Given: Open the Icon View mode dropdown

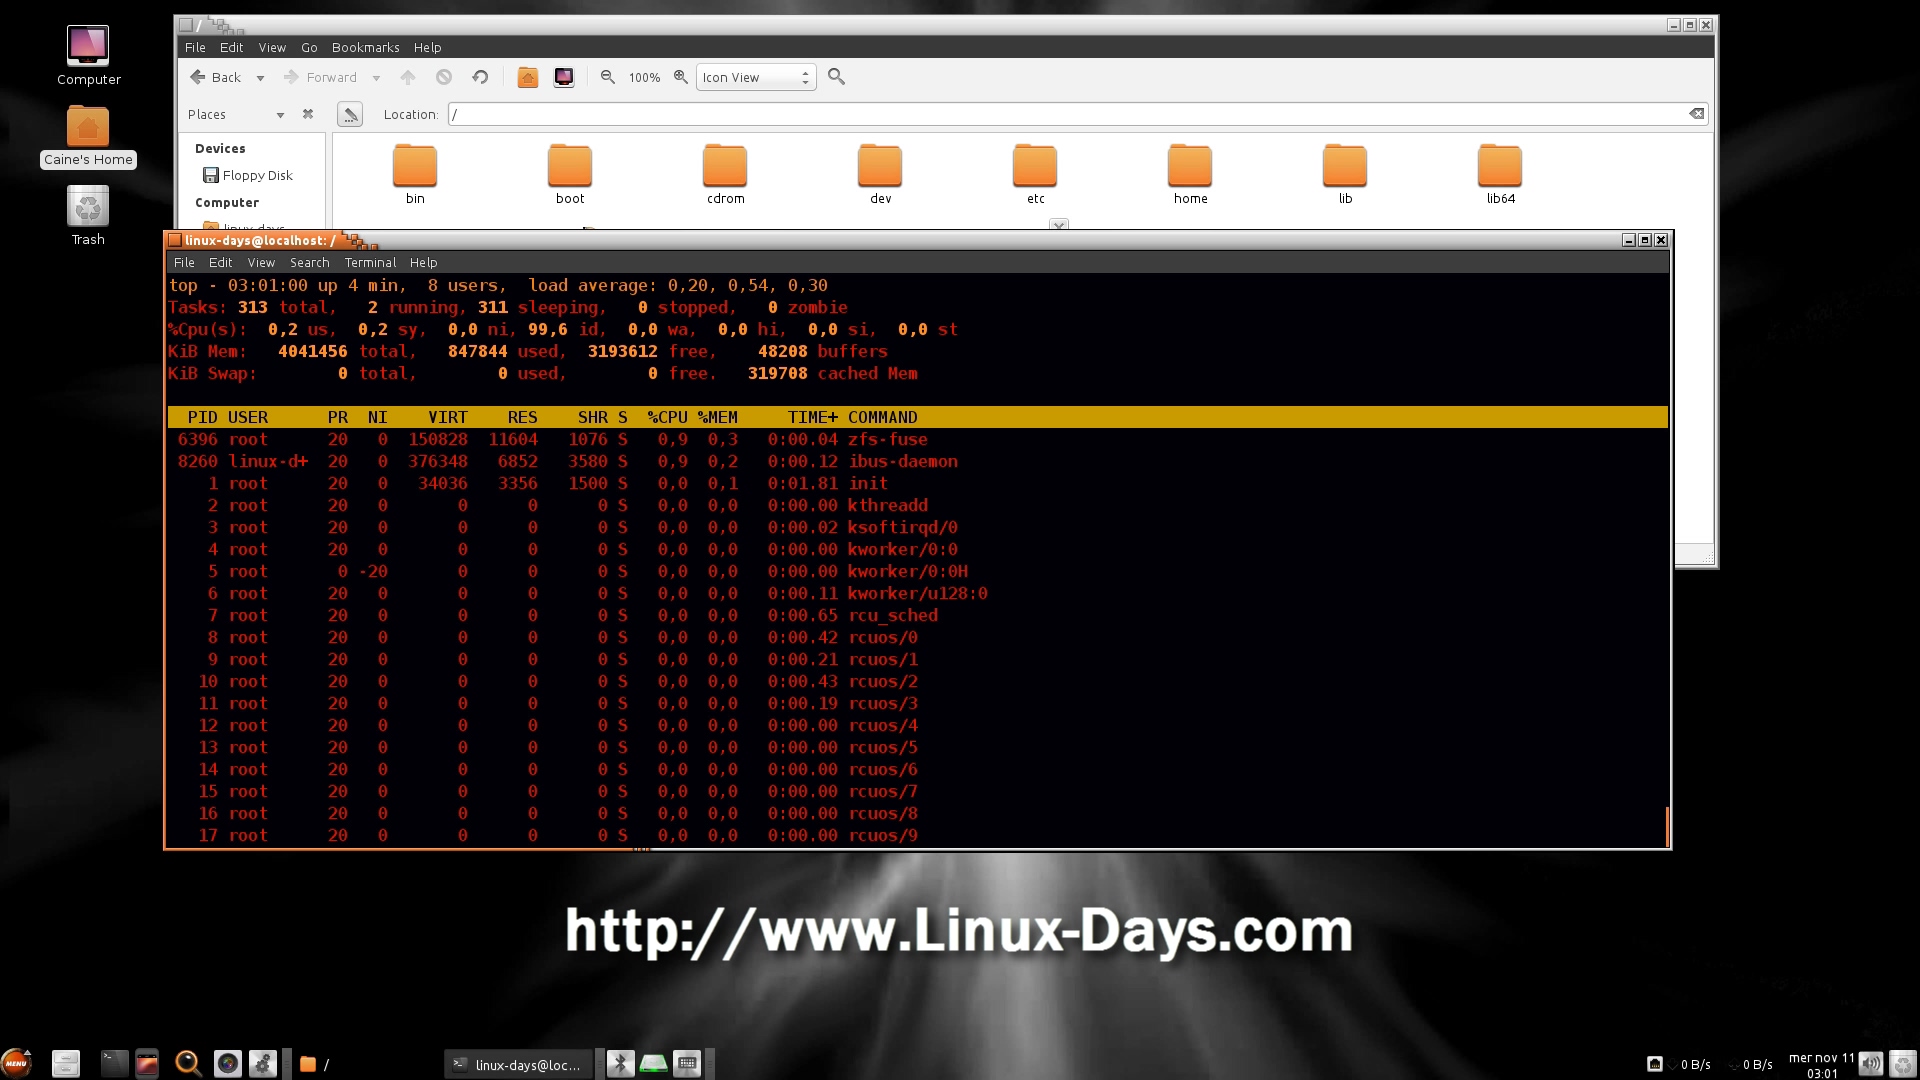Looking at the screenshot, I should tap(756, 77).
